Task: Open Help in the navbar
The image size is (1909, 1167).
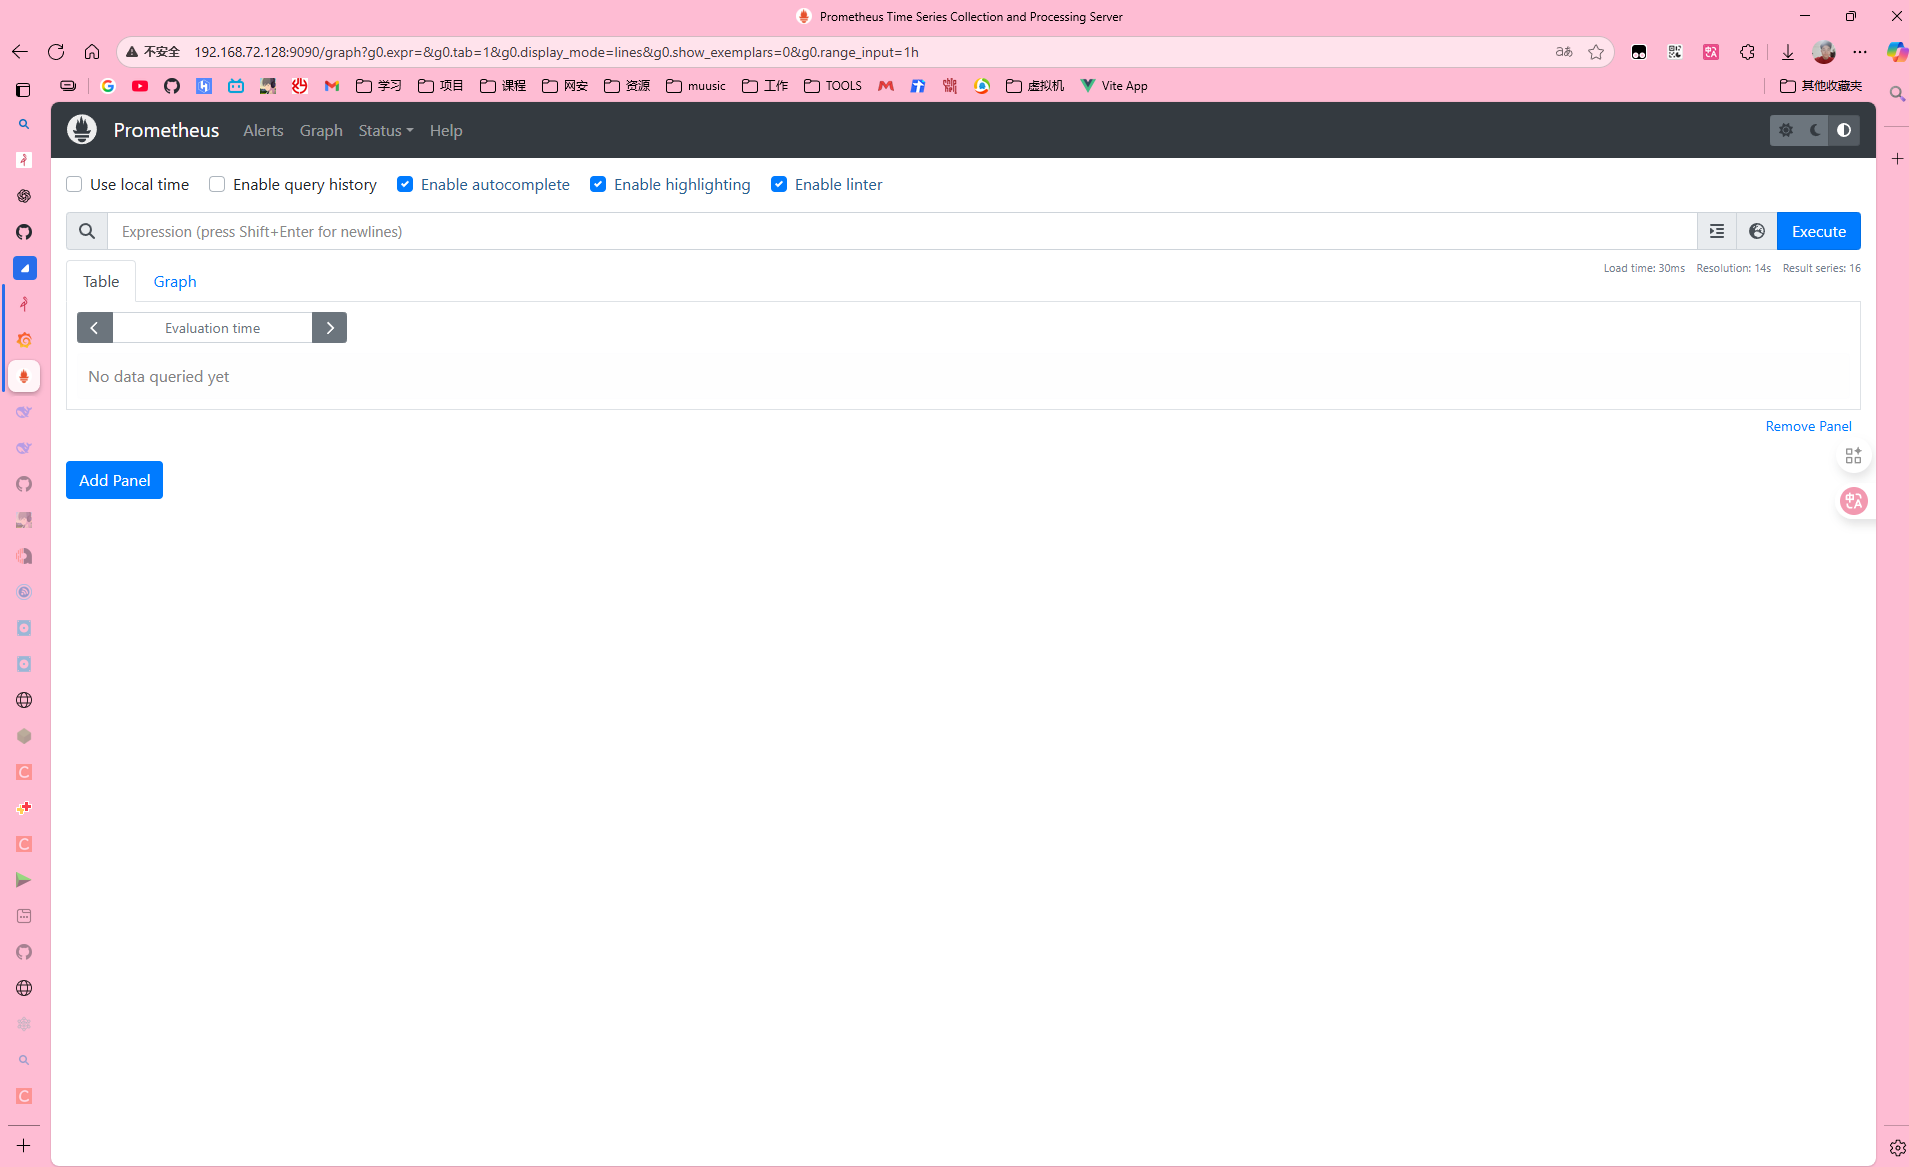Action: [446, 131]
